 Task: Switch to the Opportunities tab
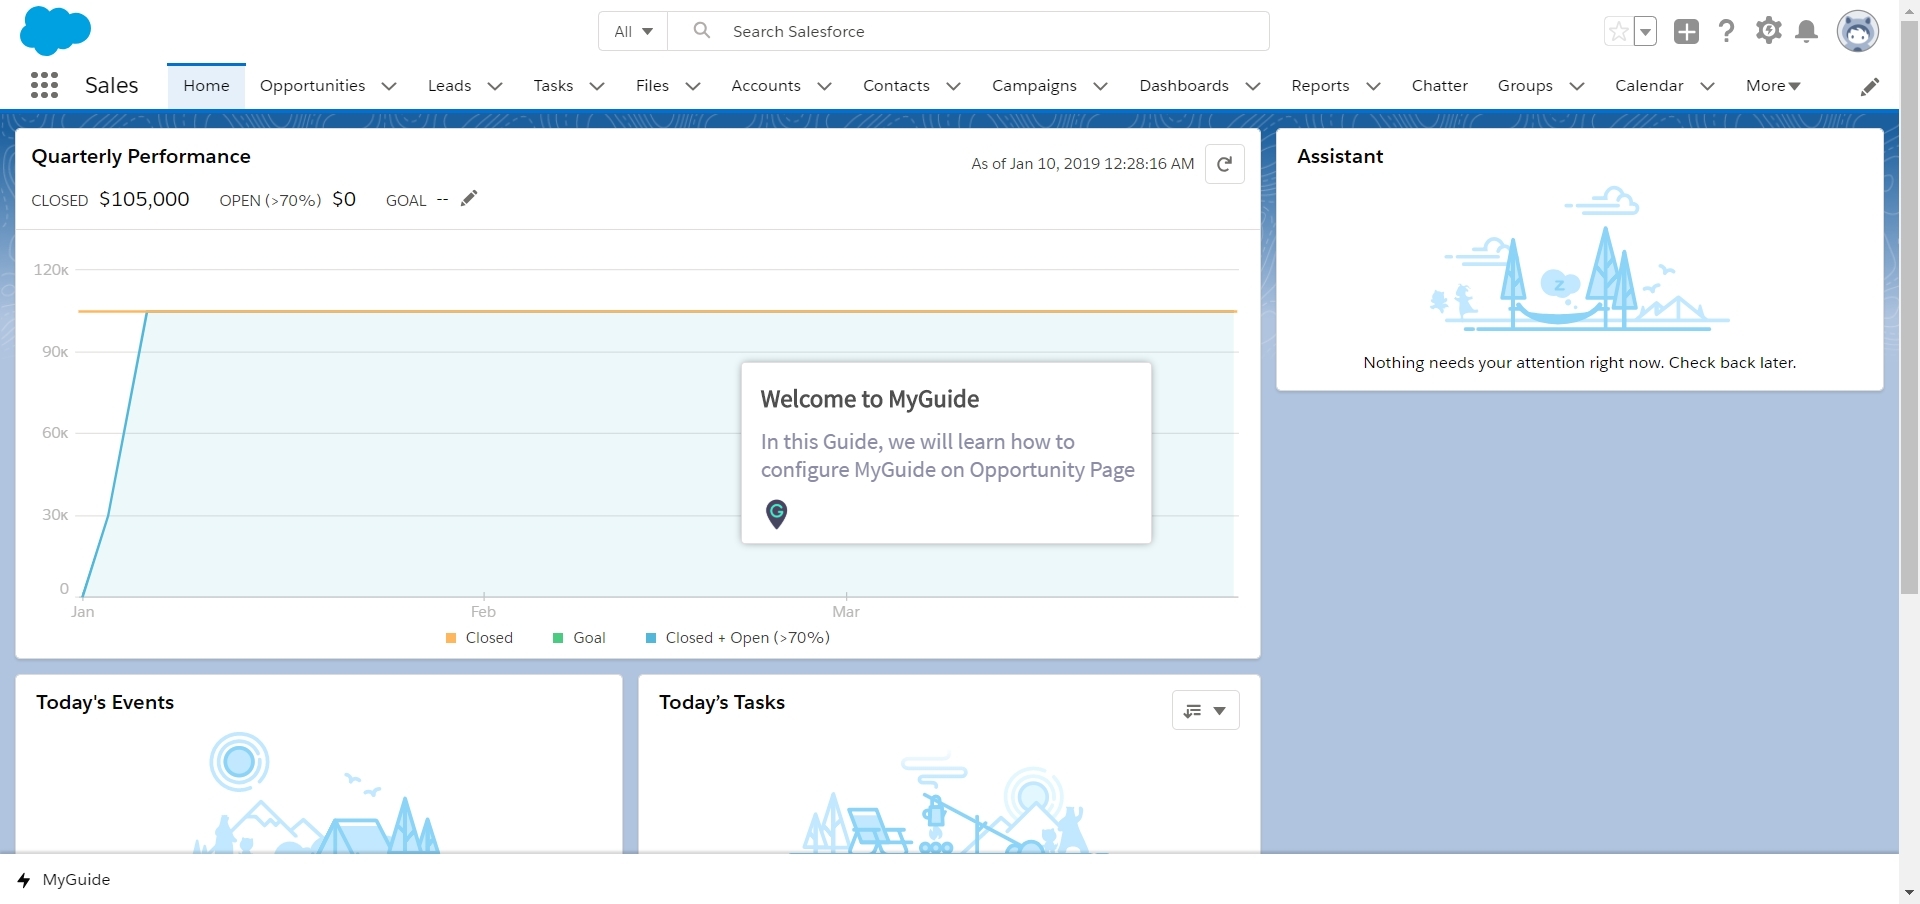pos(312,86)
